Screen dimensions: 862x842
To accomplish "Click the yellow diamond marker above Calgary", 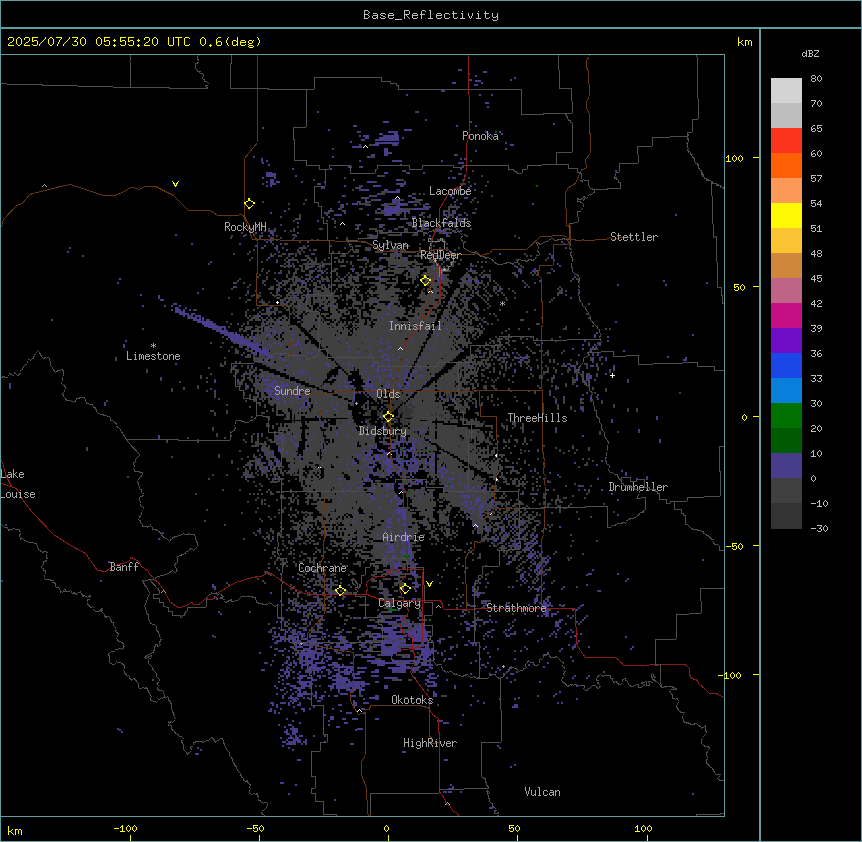I will 405,589.
